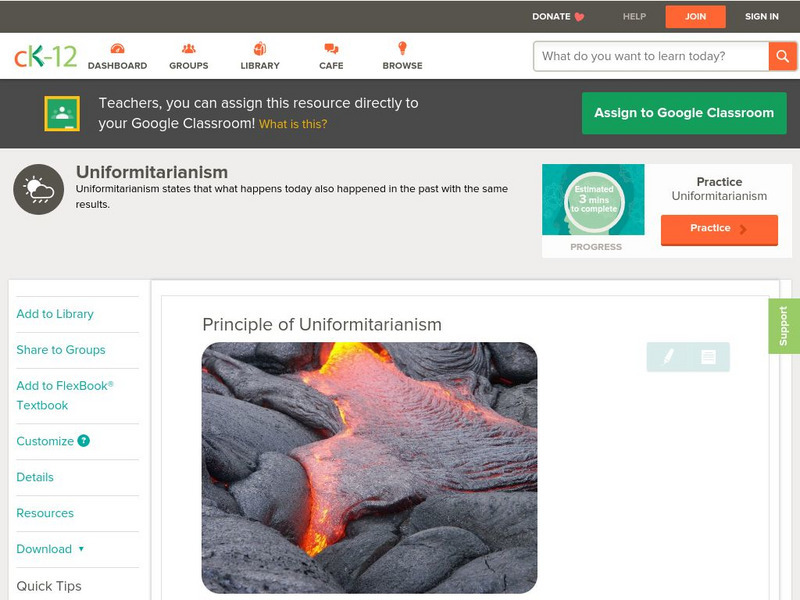Click the orange search magnifier button

(782, 56)
